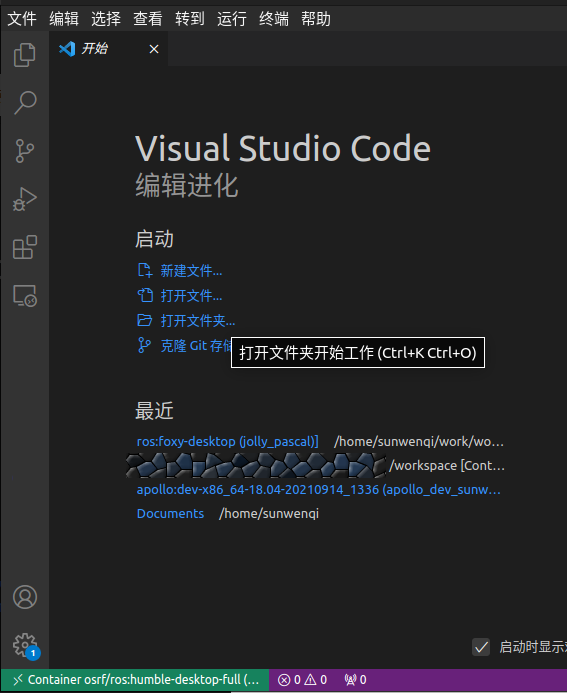Open recent apollo:dev-x86_64-18.04 container entry
Image resolution: width=567 pixels, height=693 pixels.
319,490
